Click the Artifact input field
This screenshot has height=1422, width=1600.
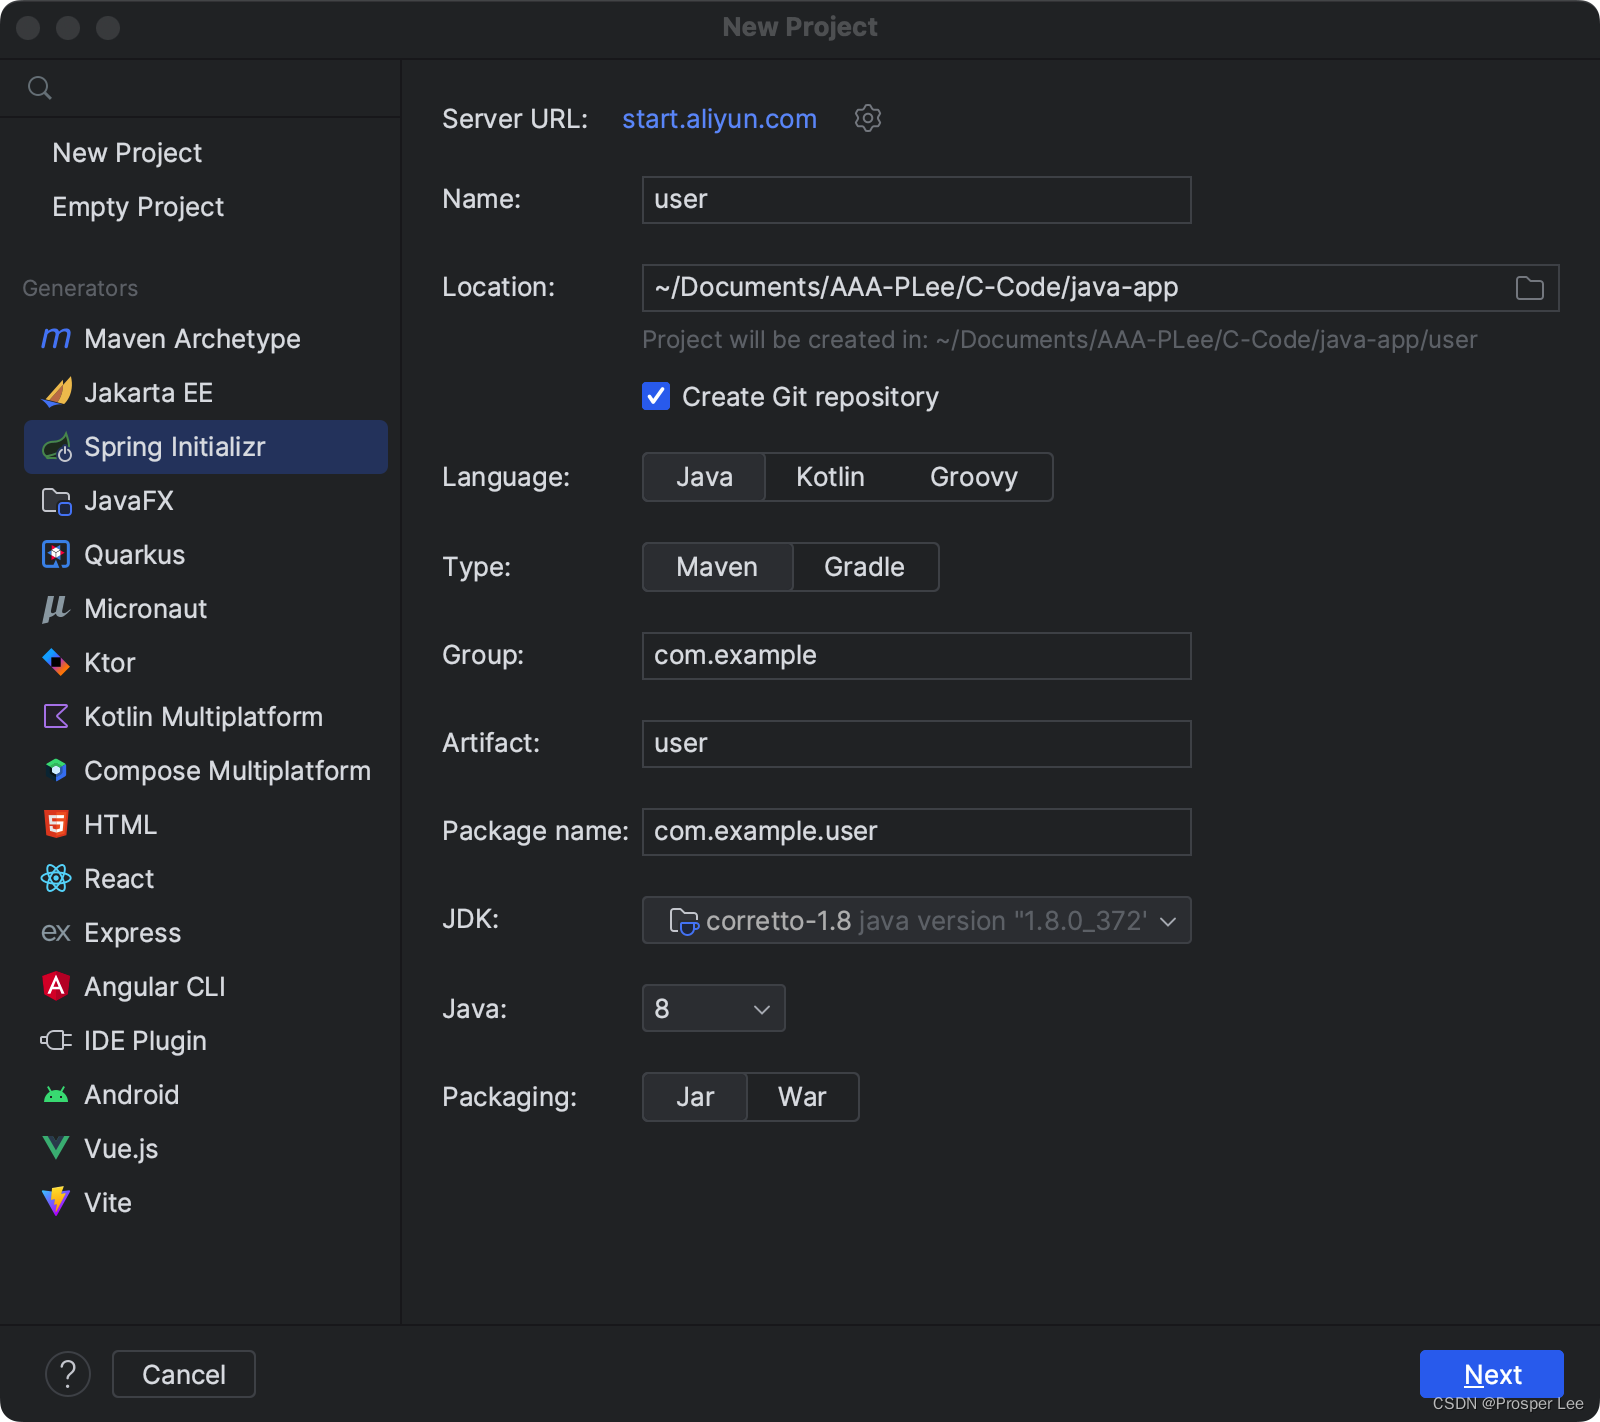click(916, 744)
